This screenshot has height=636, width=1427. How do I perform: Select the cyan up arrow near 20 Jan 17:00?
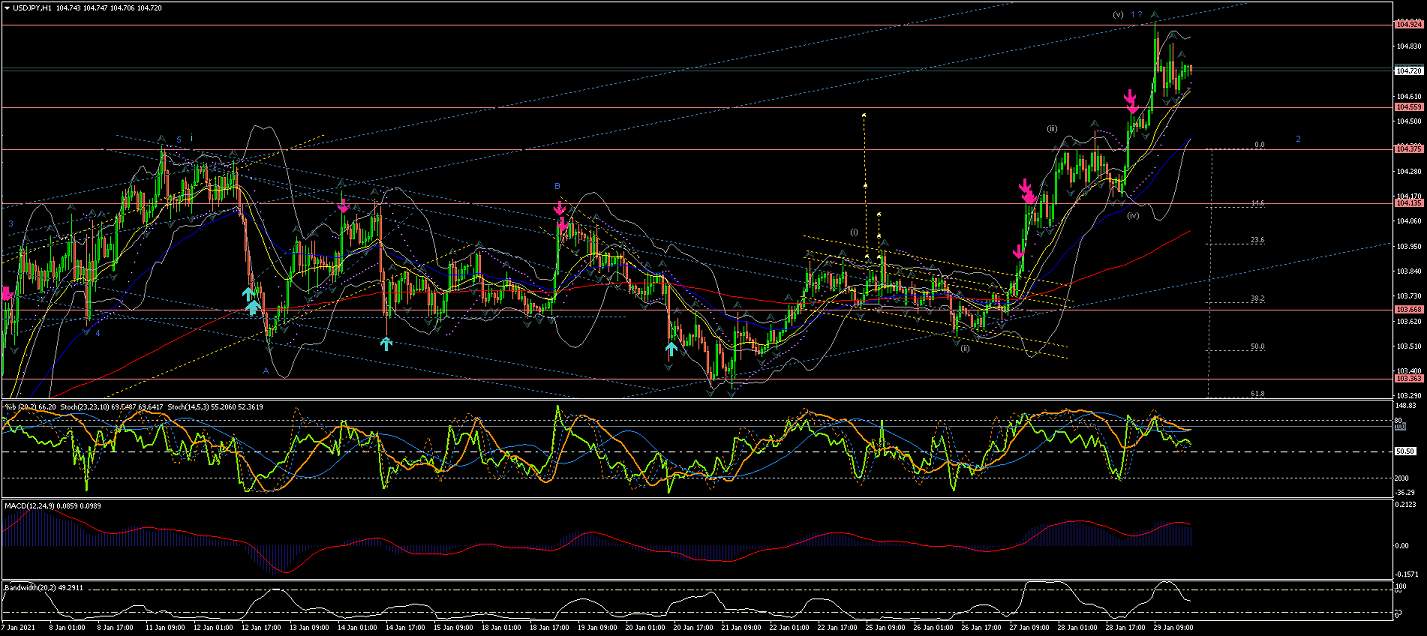[x=670, y=349]
